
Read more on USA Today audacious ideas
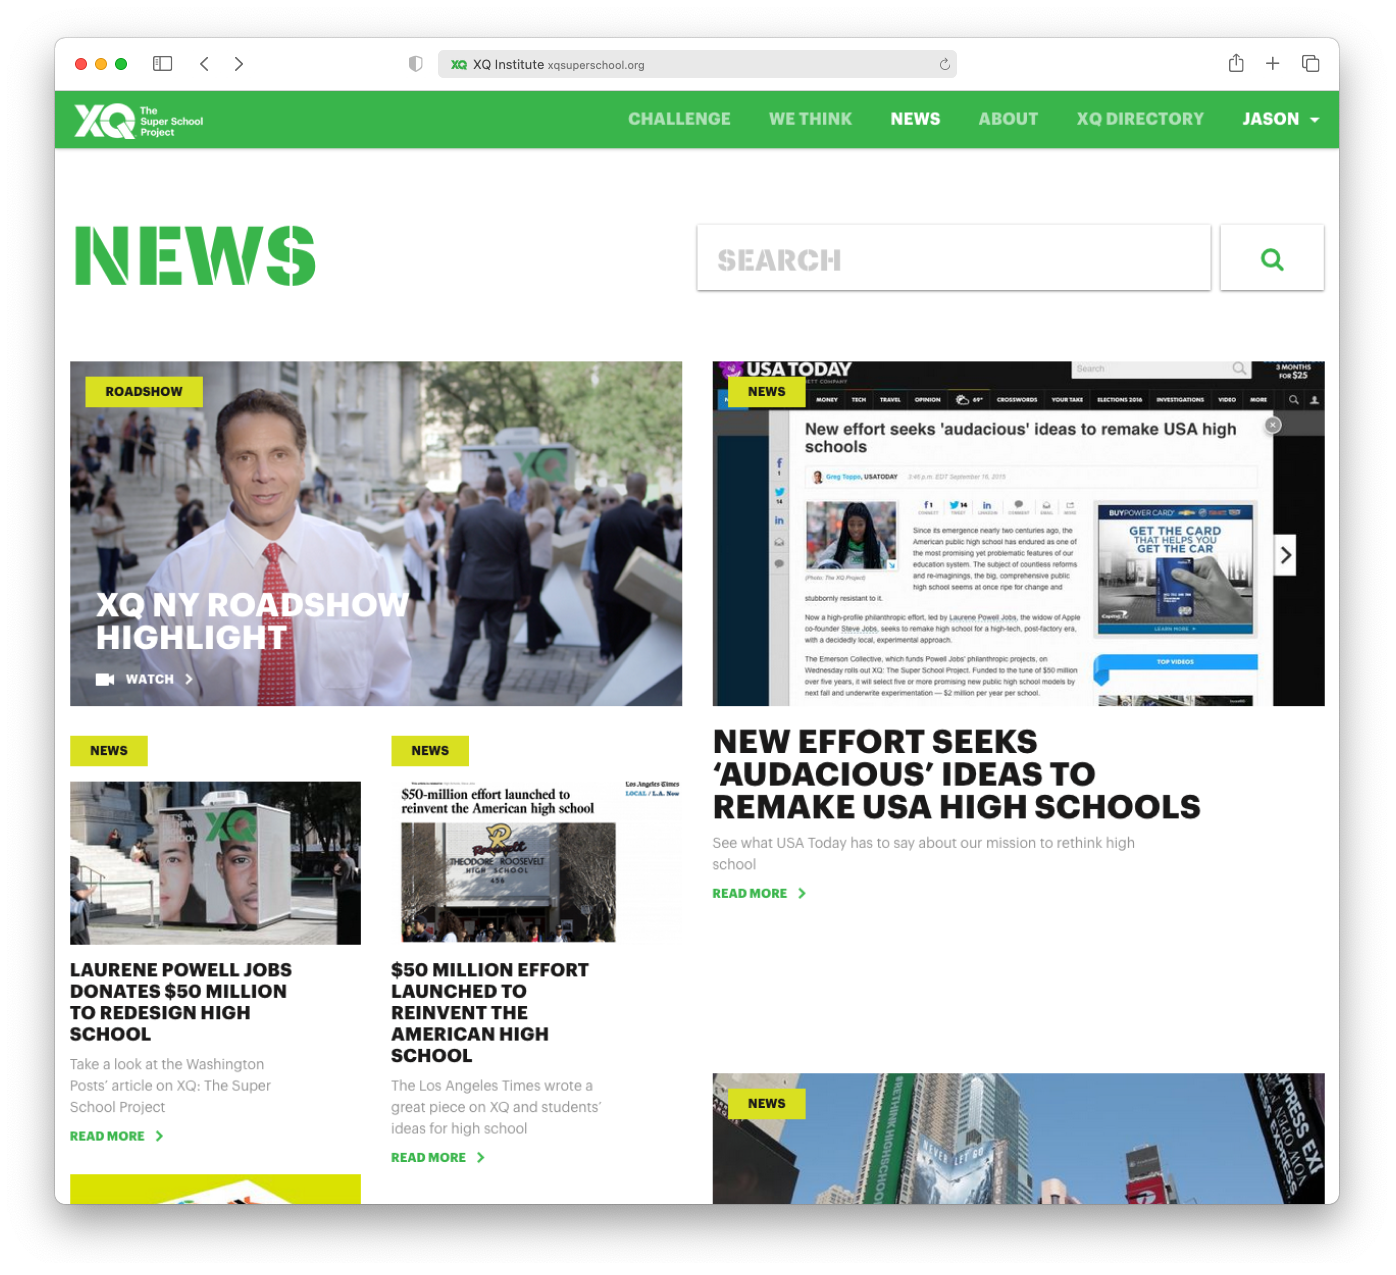[x=759, y=893]
